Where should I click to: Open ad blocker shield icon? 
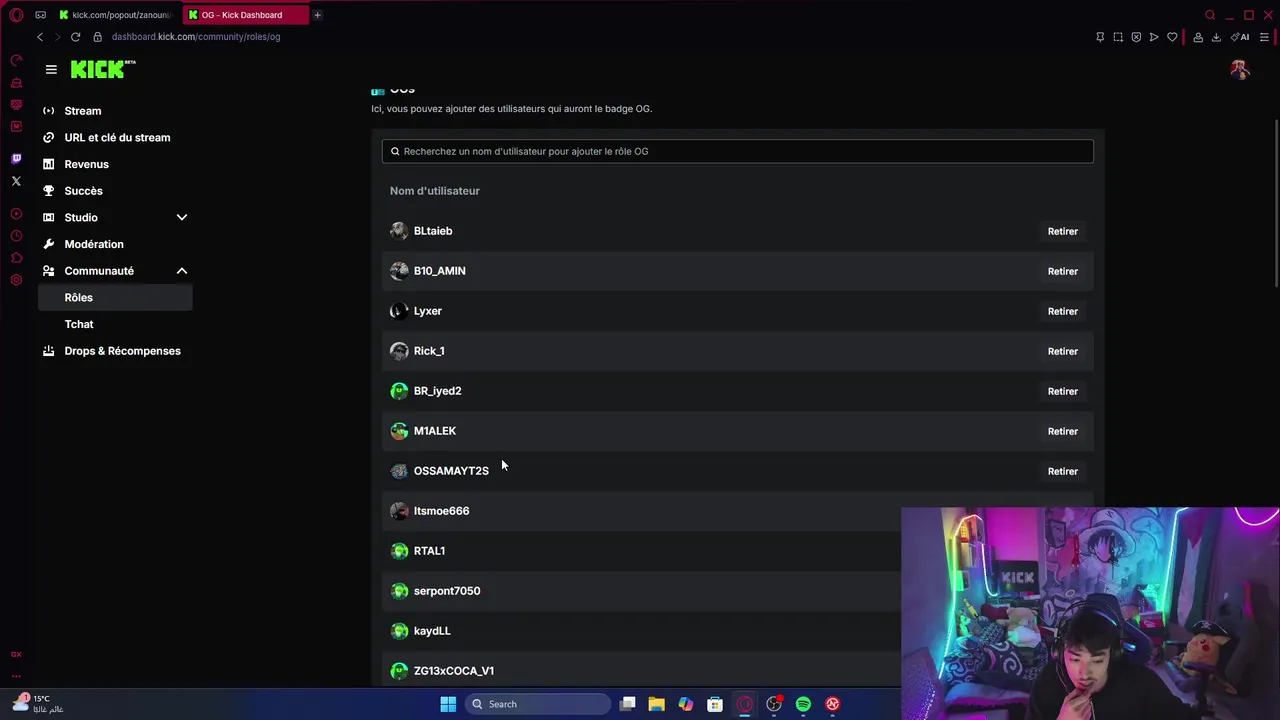coord(1136,37)
